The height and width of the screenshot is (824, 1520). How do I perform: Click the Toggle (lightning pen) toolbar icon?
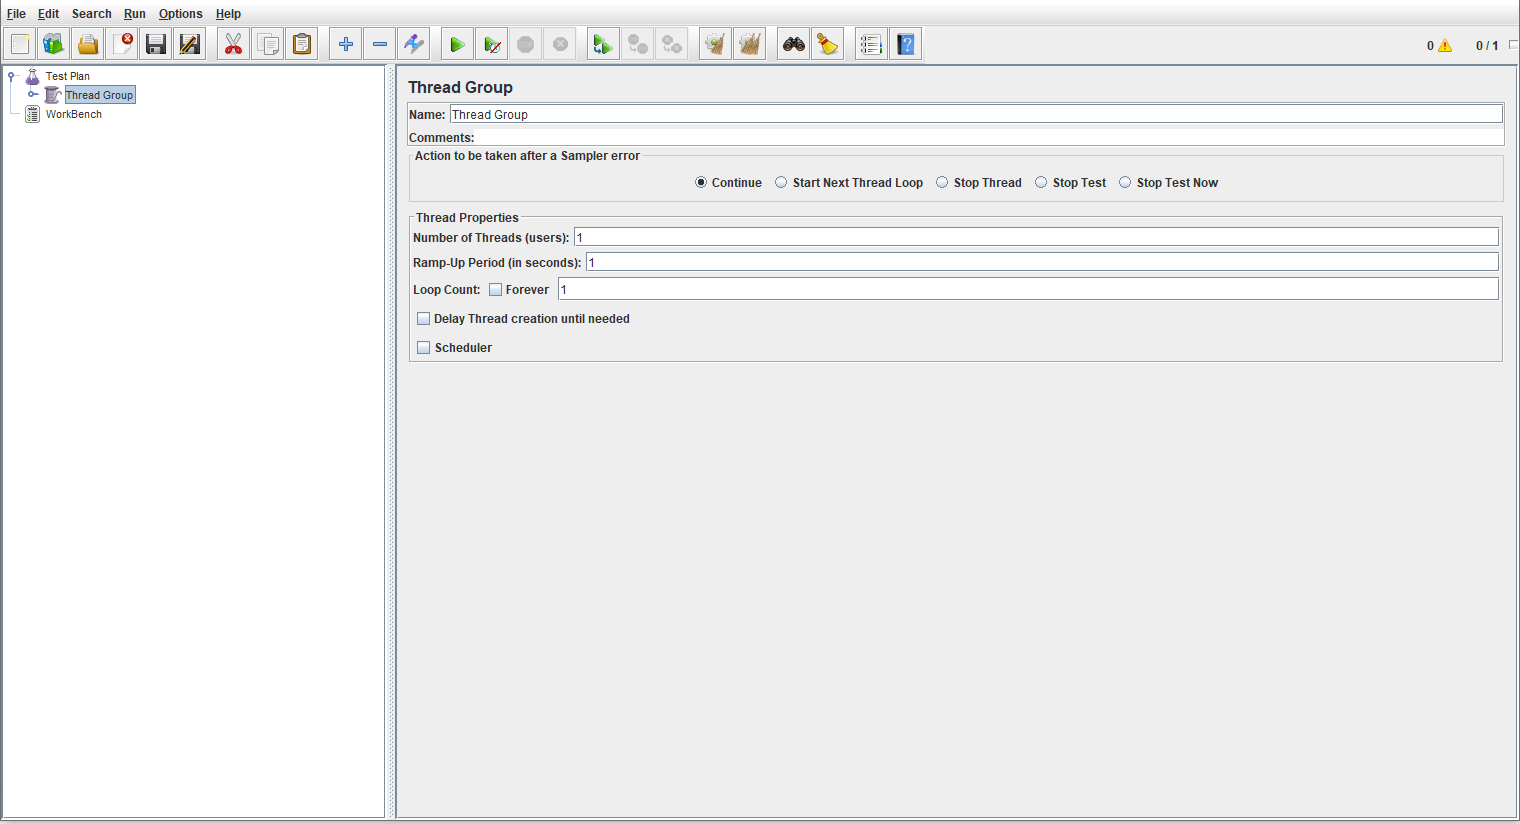pos(414,44)
